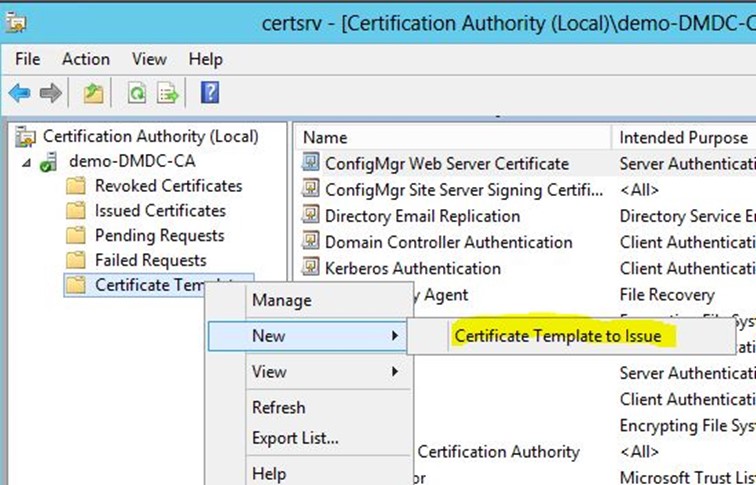Click the Pending Requests folder icon
The height and width of the screenshot is (485, 756).
tap(76, 235)
